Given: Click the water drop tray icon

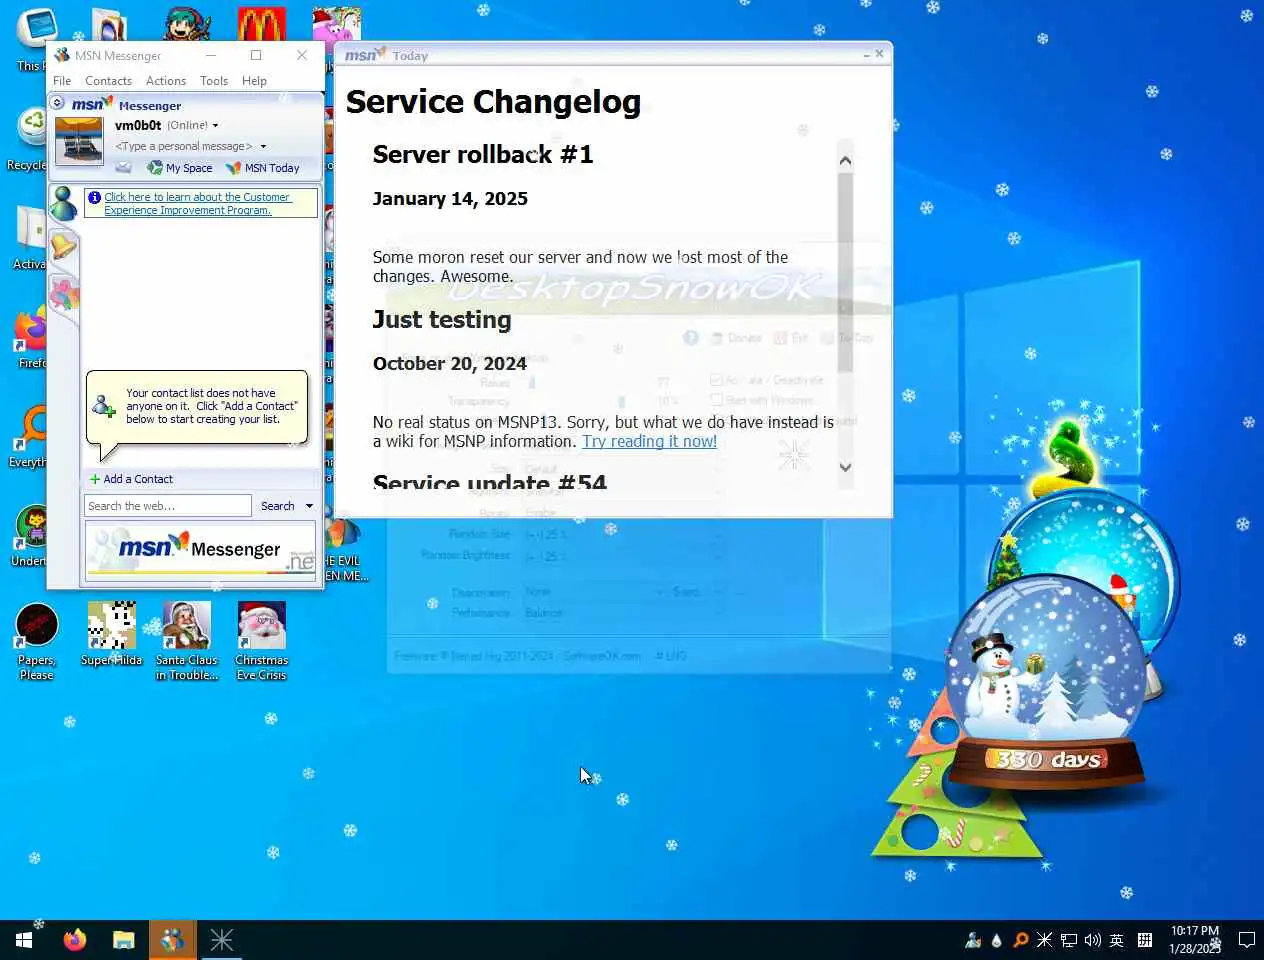Looking at the screenshot, I should (996, 940).
